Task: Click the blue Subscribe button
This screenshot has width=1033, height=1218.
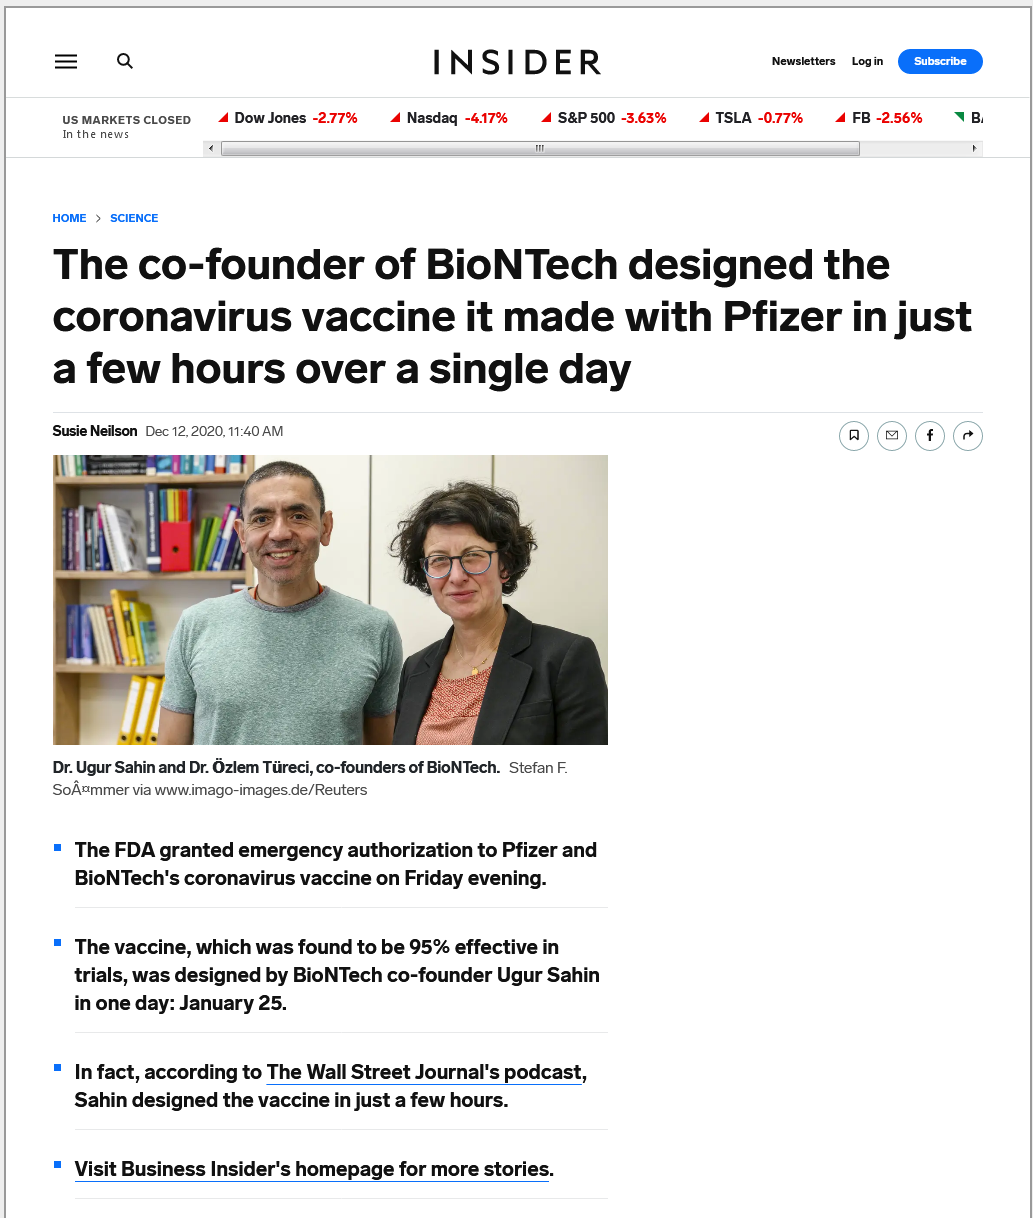Action: 940,61
